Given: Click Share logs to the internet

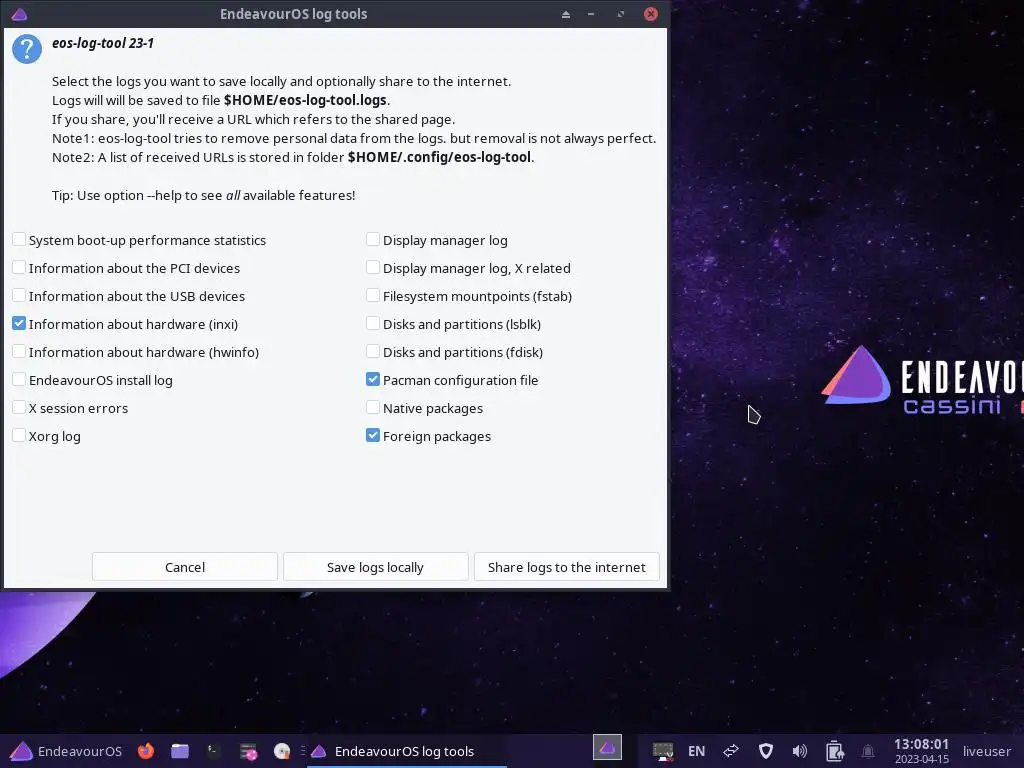Looking at the screenshot, I should [567, 567].
